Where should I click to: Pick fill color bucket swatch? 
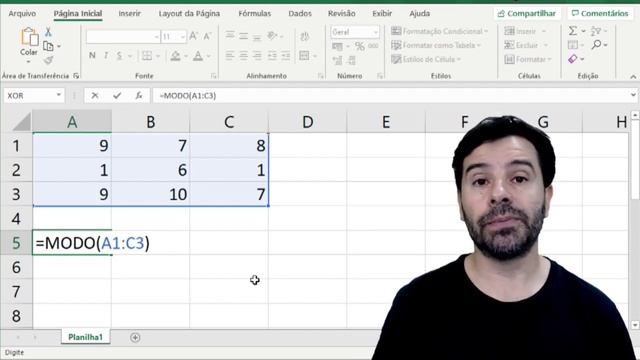(x=176, y=56)
